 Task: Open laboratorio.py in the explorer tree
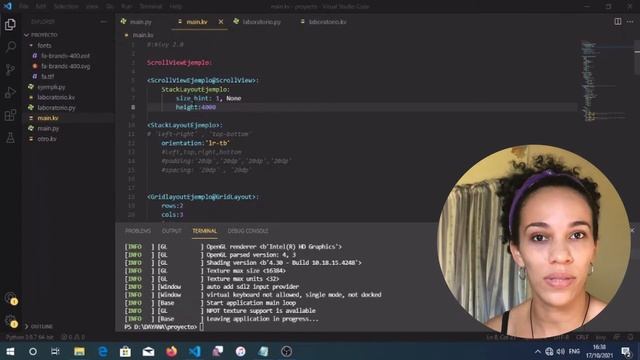56,108
